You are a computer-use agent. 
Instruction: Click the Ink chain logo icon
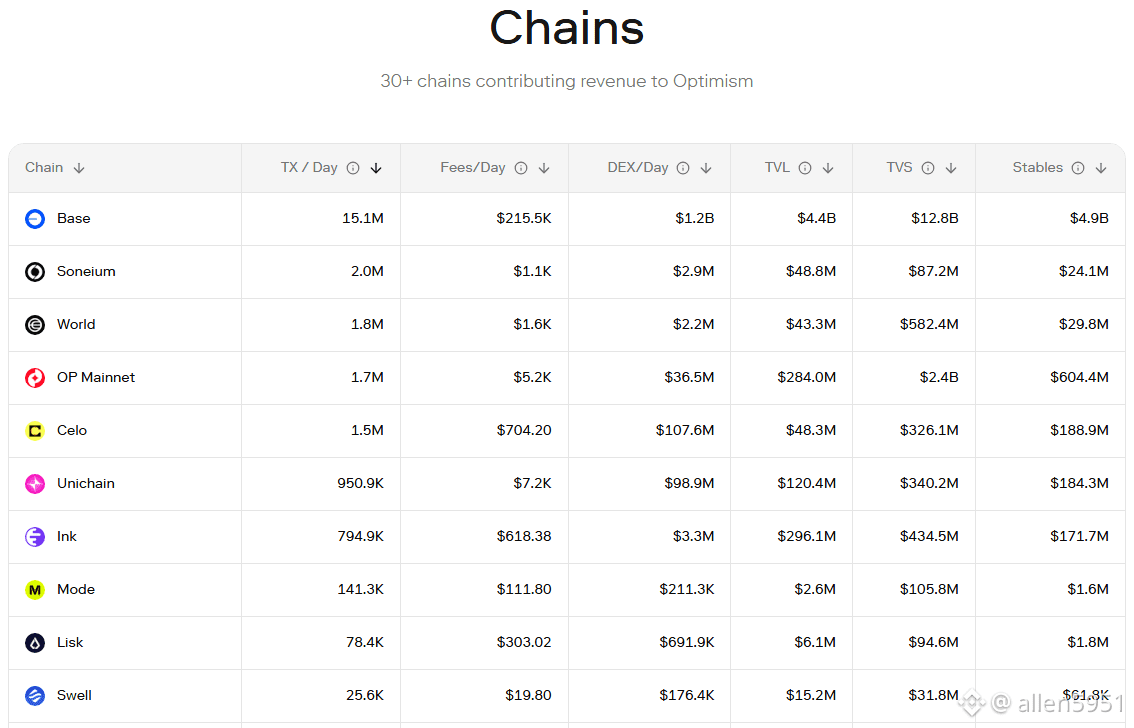pyautogui.click(x=35, y=537)
